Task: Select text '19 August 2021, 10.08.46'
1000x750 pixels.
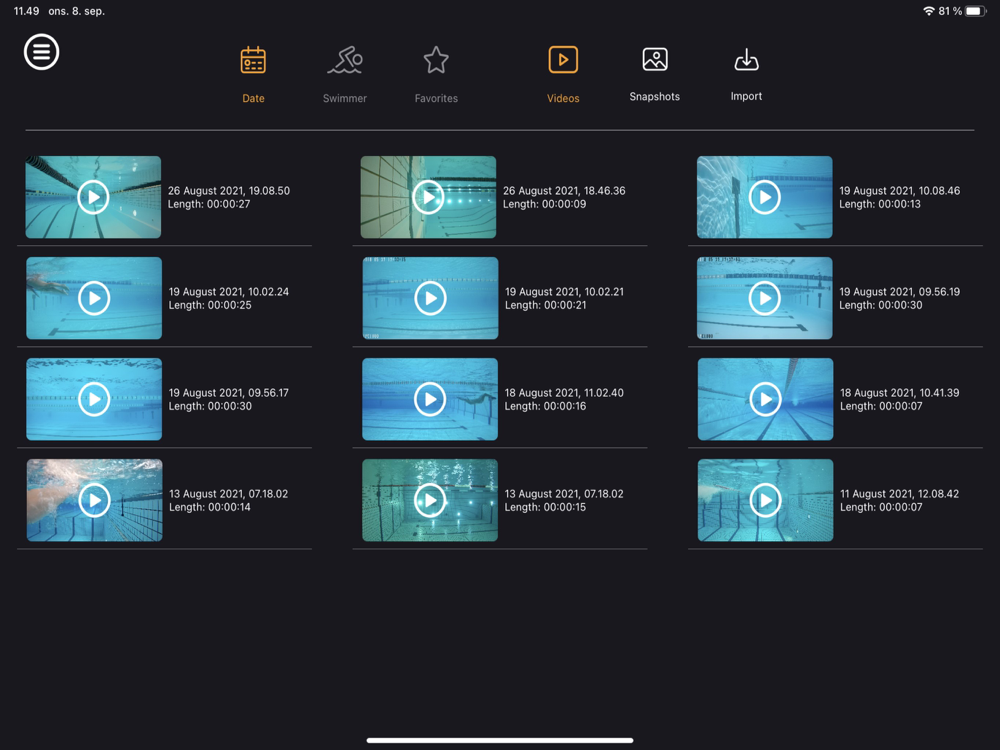Action: [x=900, y=191]
